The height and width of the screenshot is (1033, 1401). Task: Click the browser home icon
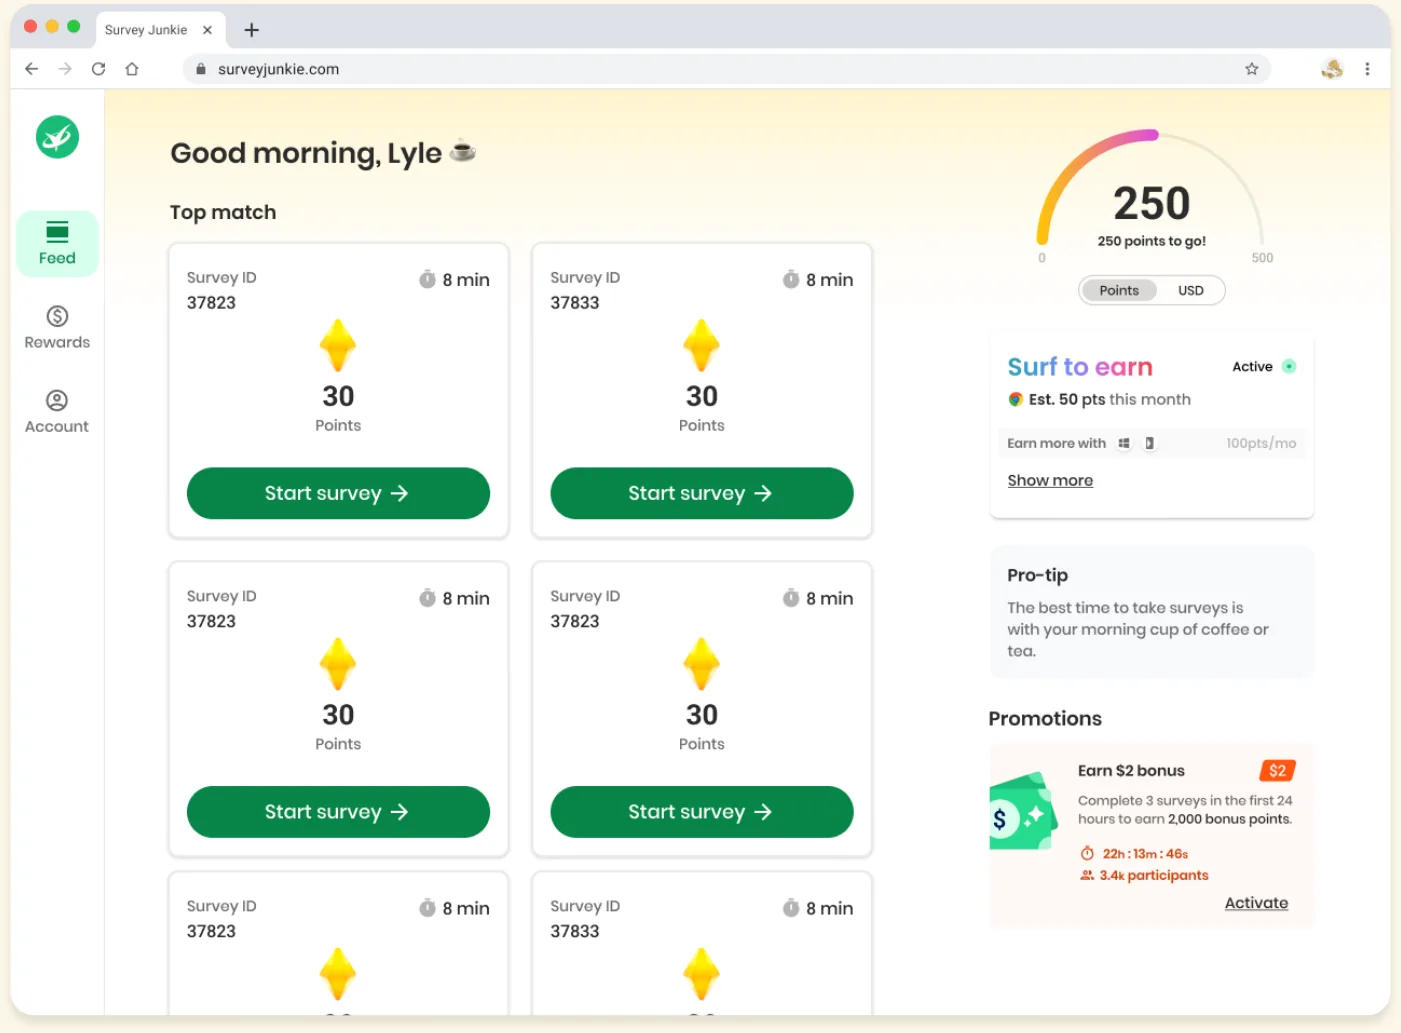coord(132,69)
